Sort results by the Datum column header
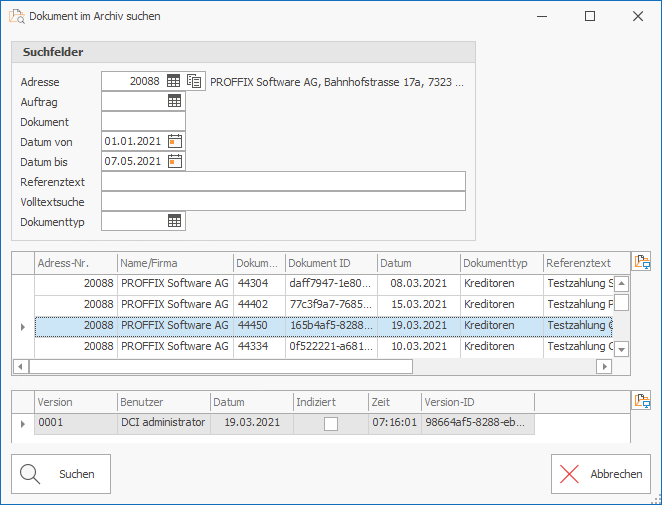This screenshot has width=662, height=505. [x=418, y=263]
